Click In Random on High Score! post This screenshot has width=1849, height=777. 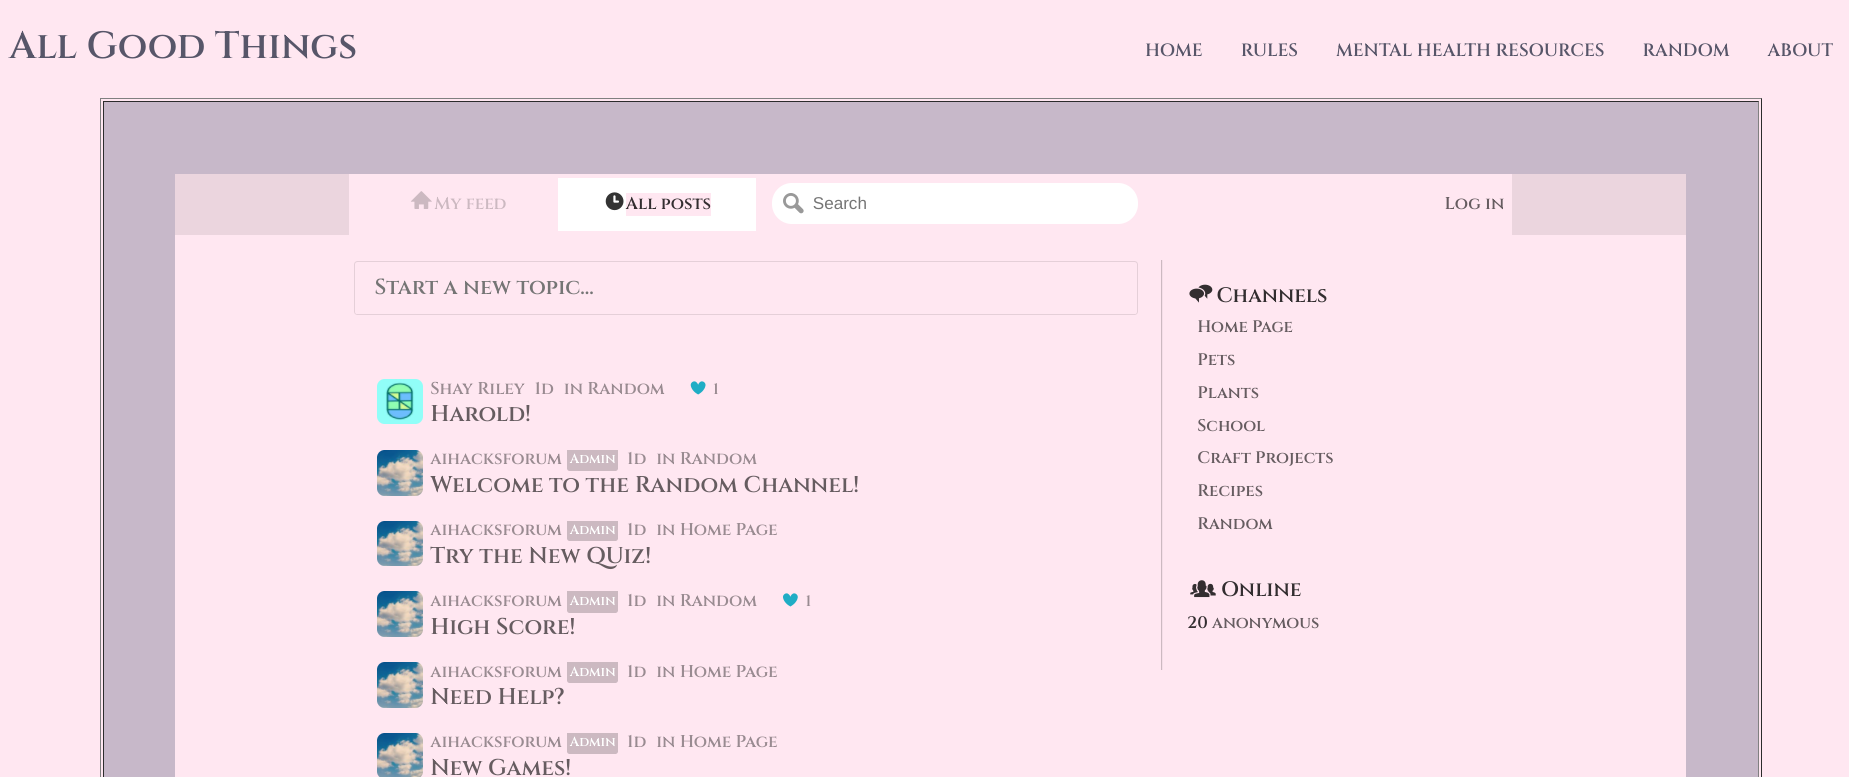pos(707,600)
